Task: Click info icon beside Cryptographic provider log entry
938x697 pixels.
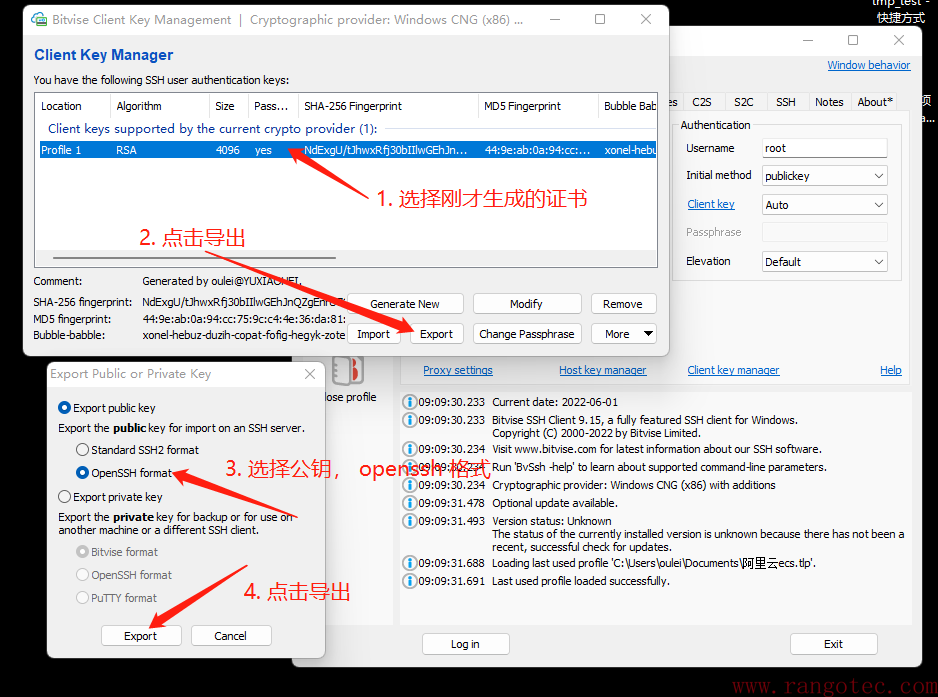Action: click(409, 485)
